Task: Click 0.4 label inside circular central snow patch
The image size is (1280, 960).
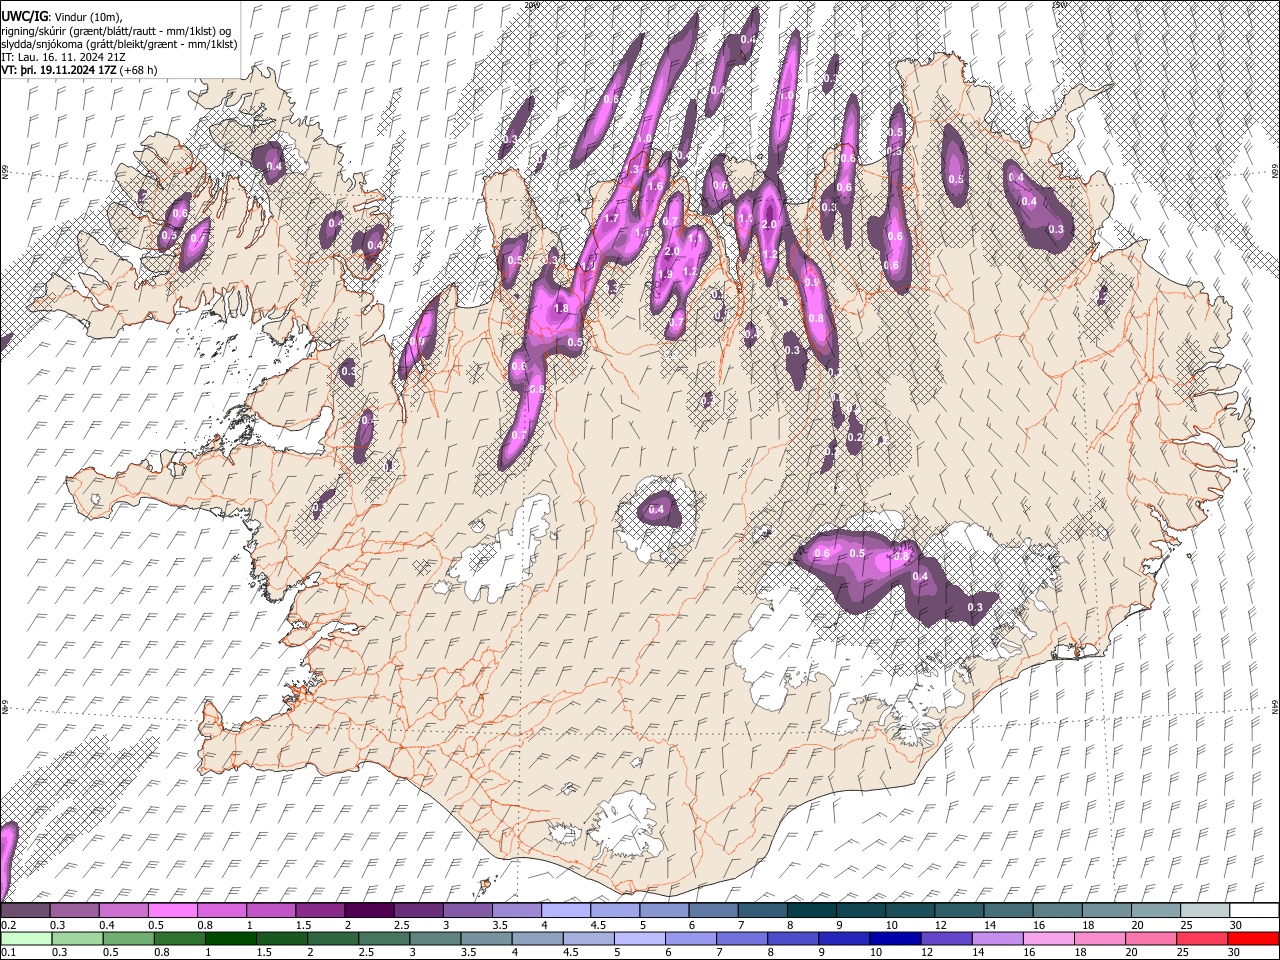Action: [656, 510]
